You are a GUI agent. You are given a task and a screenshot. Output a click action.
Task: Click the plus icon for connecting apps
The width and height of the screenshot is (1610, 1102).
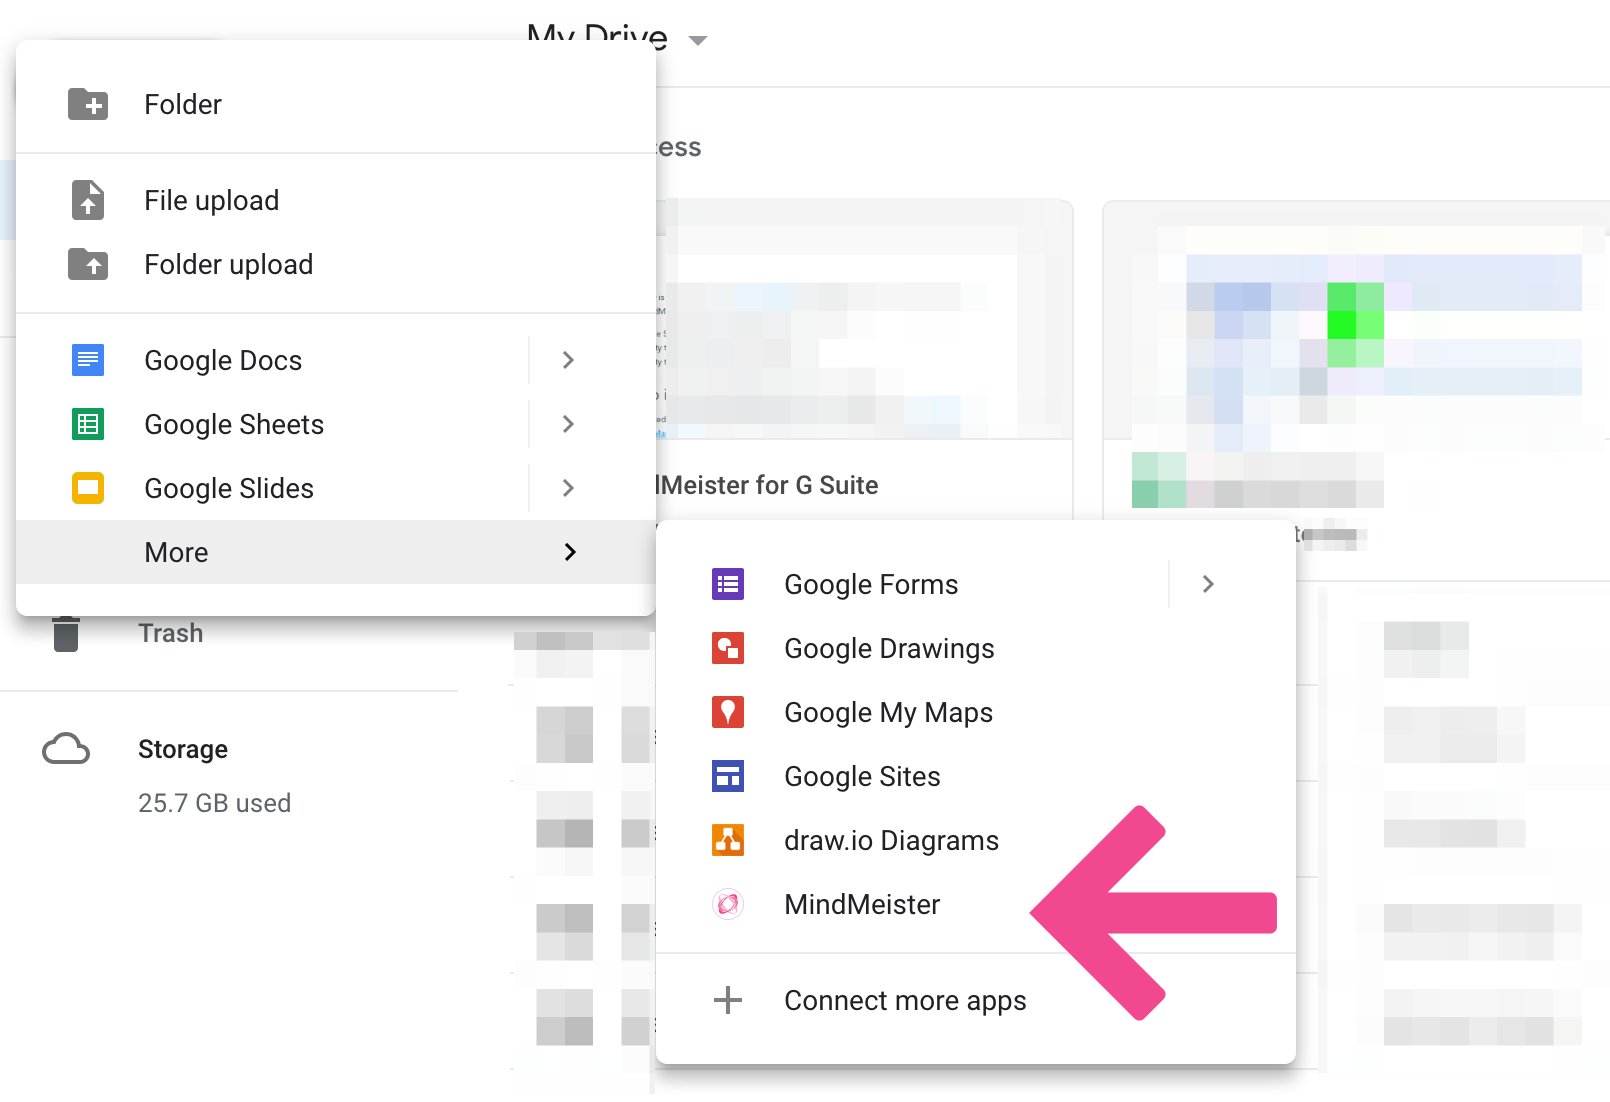point(728,1000)
